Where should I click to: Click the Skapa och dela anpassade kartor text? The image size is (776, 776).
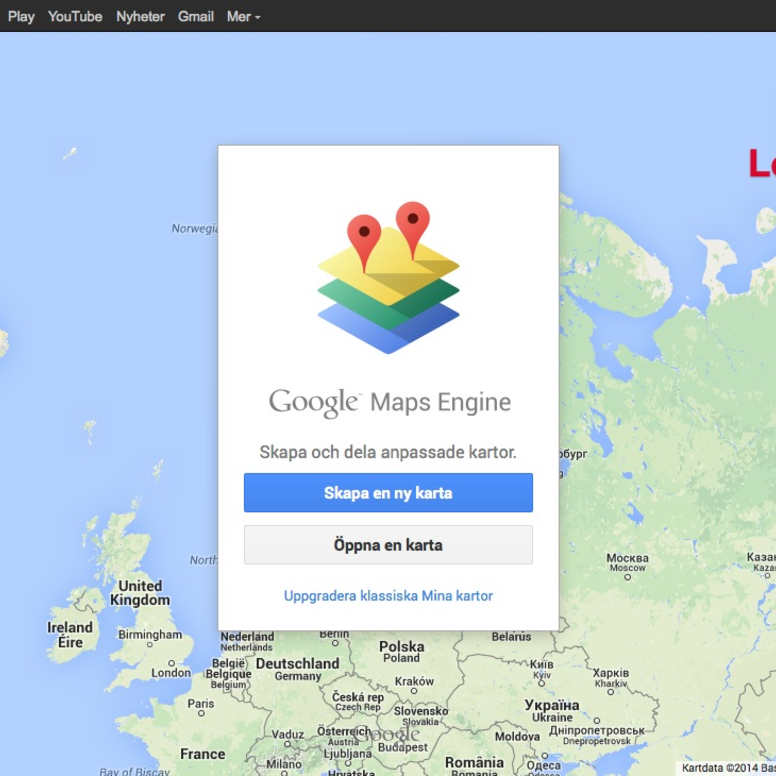tap(388, 452)
